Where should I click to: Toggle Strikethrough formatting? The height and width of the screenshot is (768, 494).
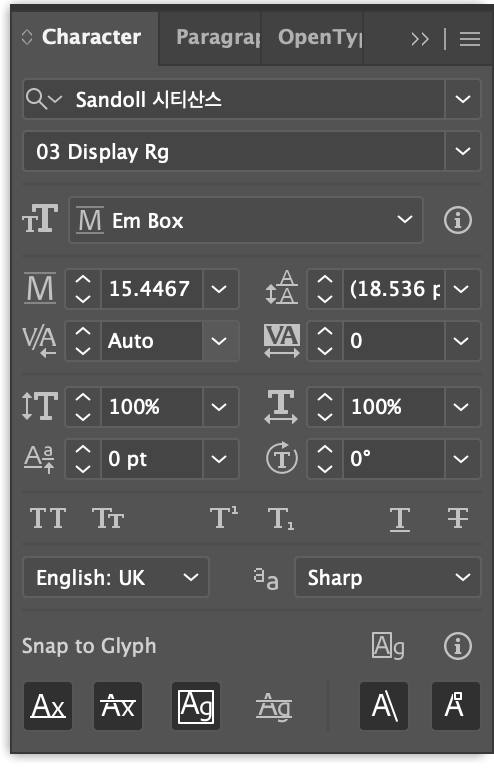coord(458,518)
